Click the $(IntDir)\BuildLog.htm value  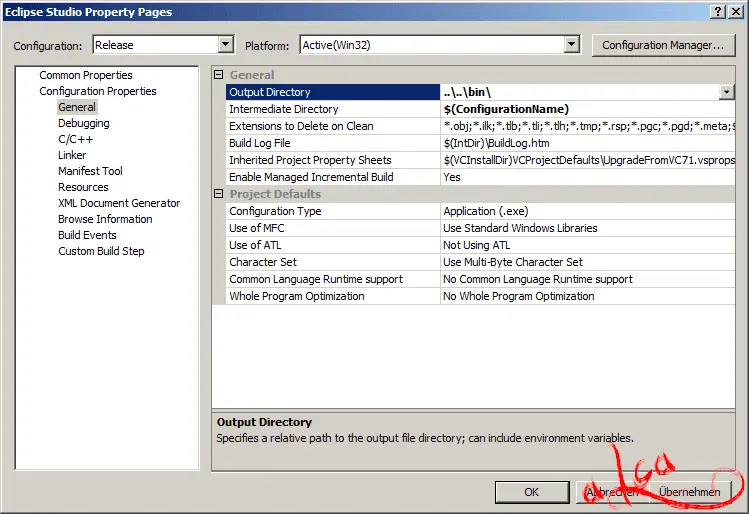(x=588, y=143)
